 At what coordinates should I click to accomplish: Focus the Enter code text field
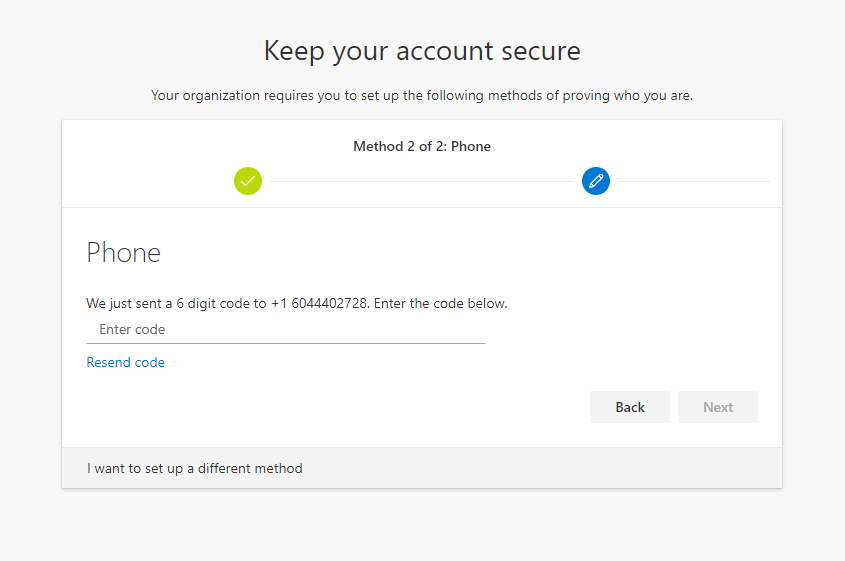[286, 329]
